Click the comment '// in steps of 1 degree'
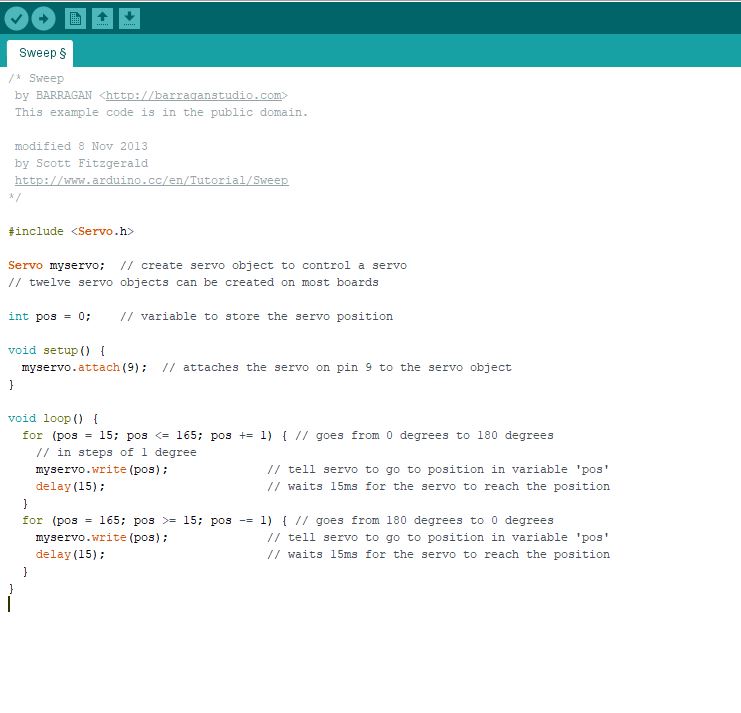Screen dimensions: 741x713 coord(116,453)
